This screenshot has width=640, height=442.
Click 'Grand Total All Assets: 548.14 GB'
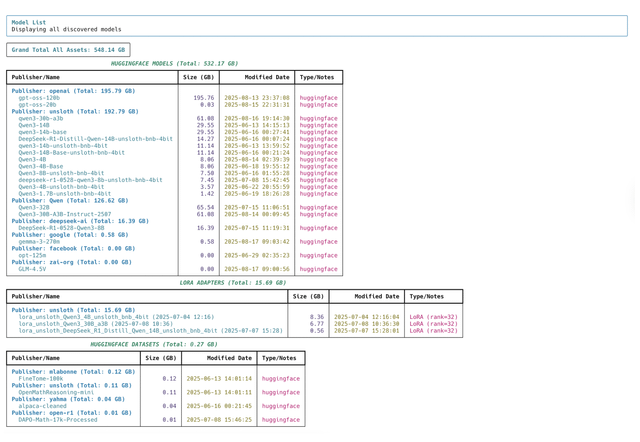click(68, 50)
